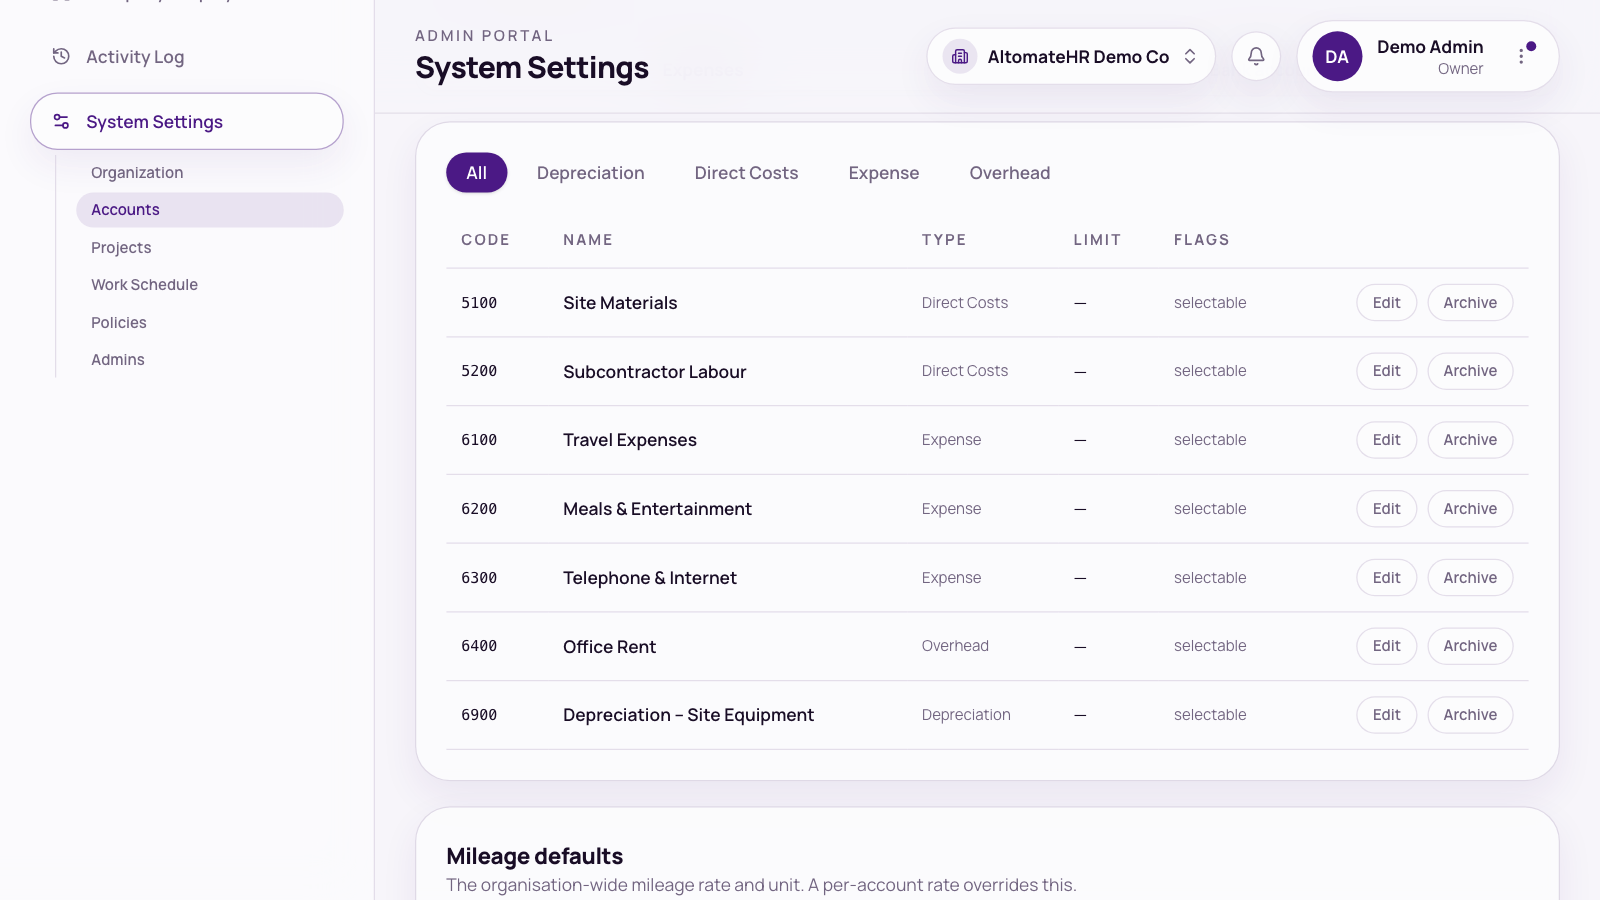The width and height of the screenshot is (1600, 900).
Task: Click the building icon beside AltomateHR Demo Co
Action: (960, 56)
